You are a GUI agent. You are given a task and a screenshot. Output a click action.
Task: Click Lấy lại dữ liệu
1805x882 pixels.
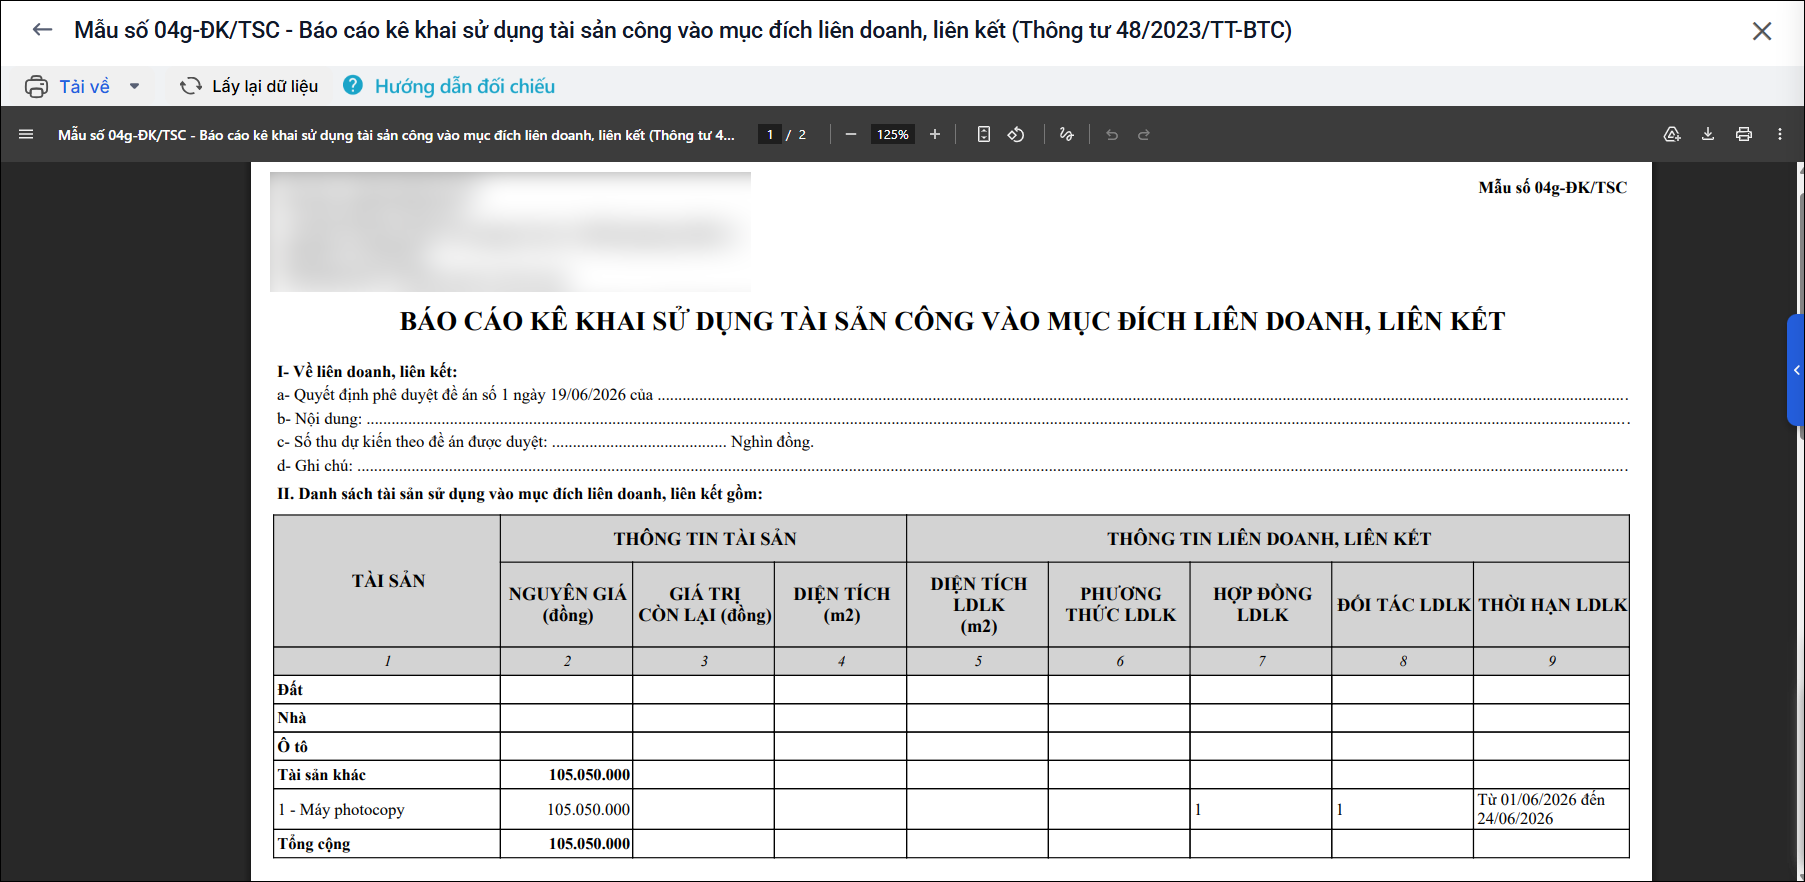265,86
